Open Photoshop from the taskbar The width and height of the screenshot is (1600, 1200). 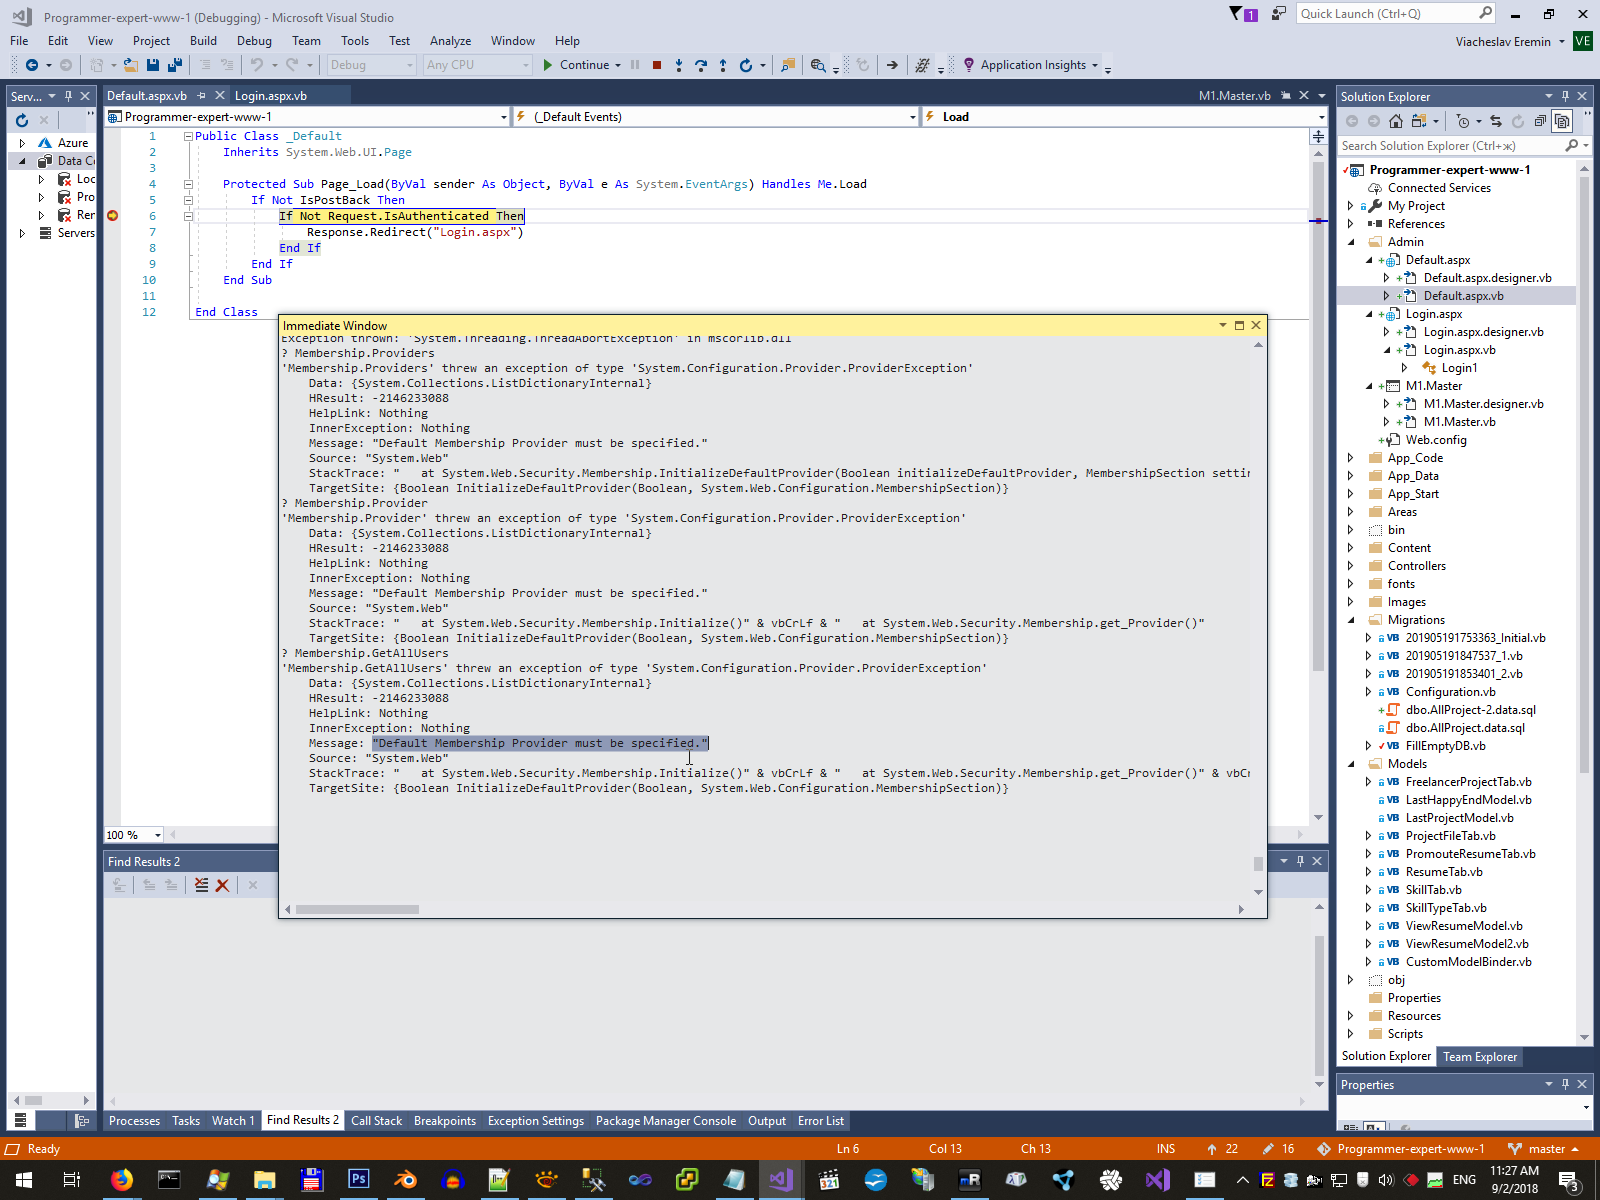coord(358,1180)
